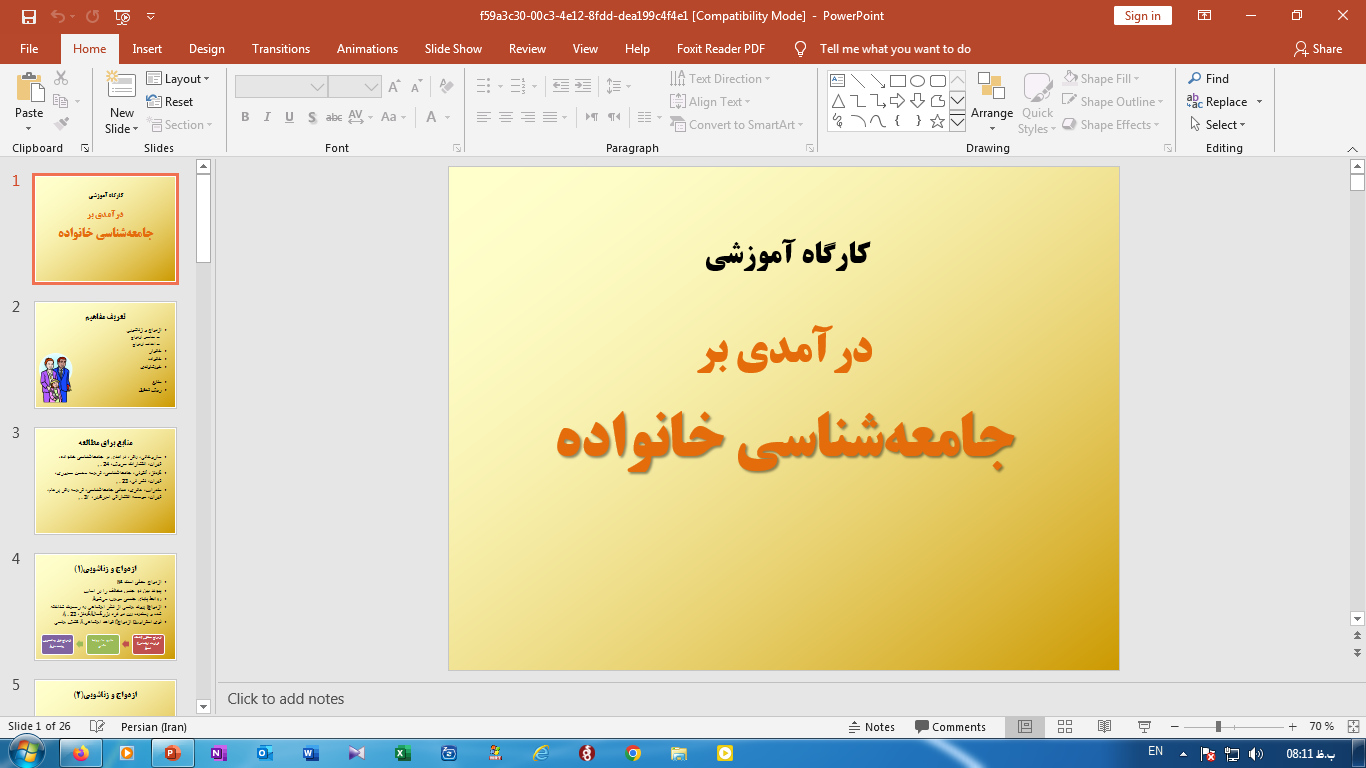Select slide 3 thumbnail in slide panel

pyautogui.click(x=105, y=480)
